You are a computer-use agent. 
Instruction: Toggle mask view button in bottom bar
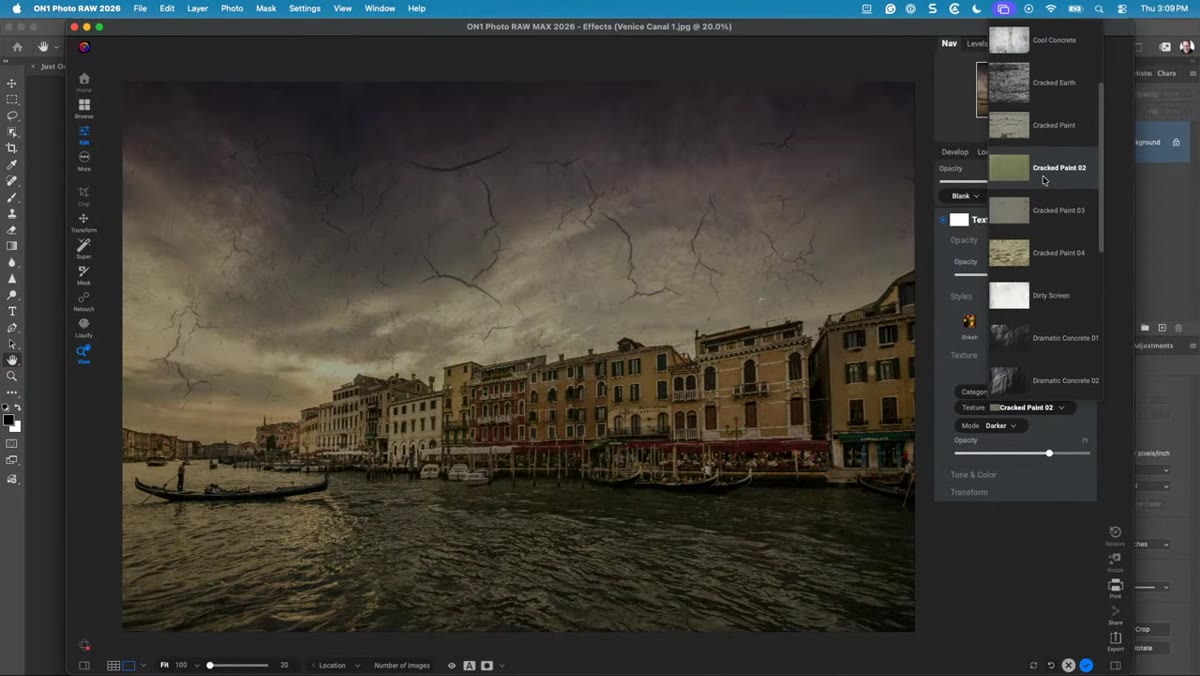487,665
